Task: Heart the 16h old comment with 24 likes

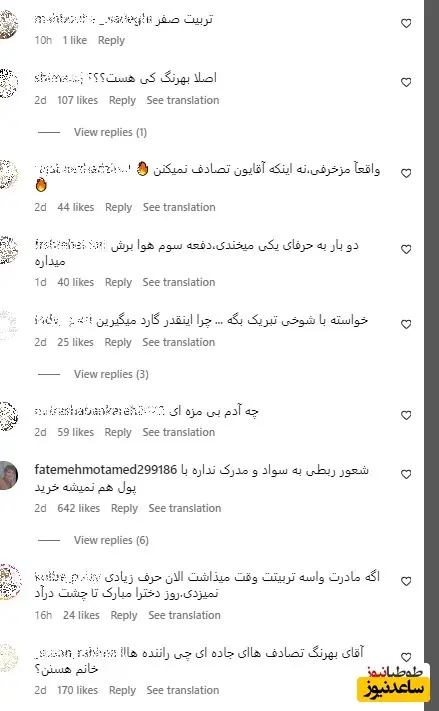Action: point(406,581)
